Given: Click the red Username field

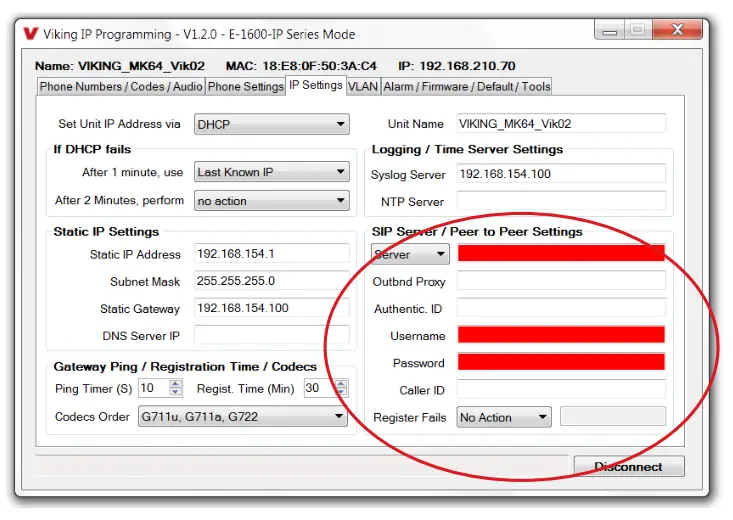Looking at the screenshot, I should tap(561, 334).
